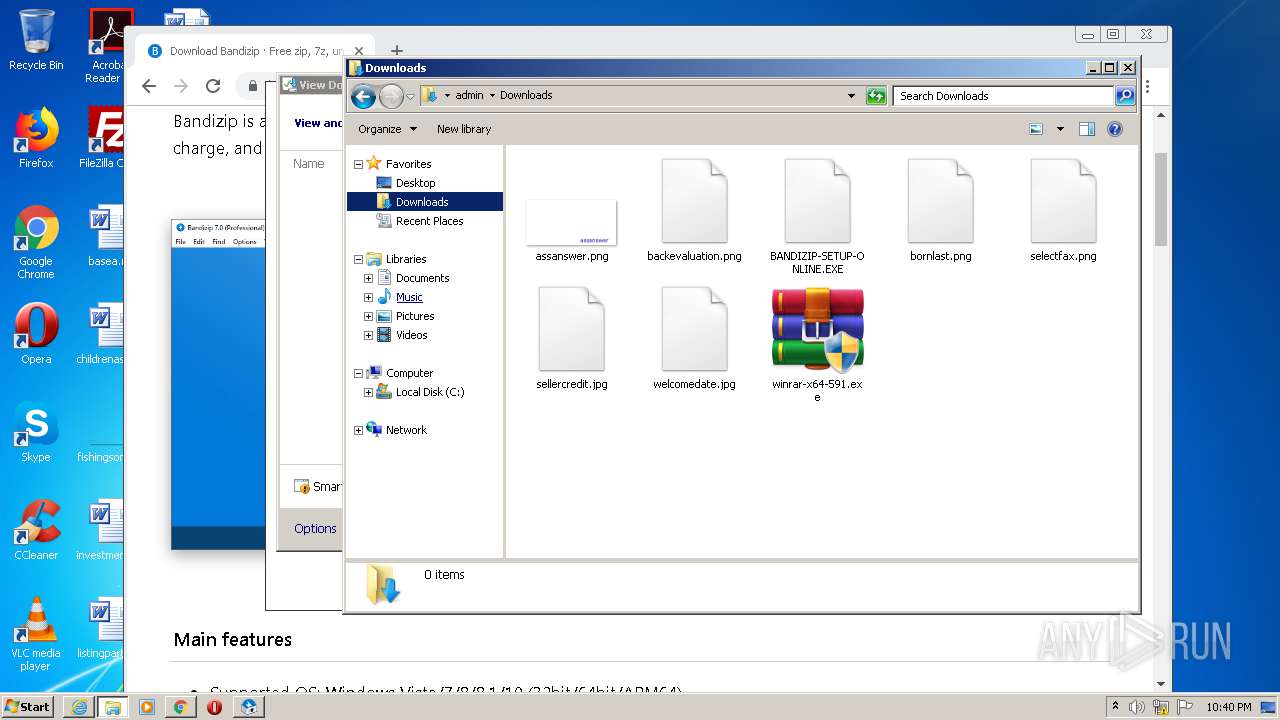Screen dimensions: 1280x720
Task: Click the taskbar clock showing 10:40 PM
Action: 1229,707
